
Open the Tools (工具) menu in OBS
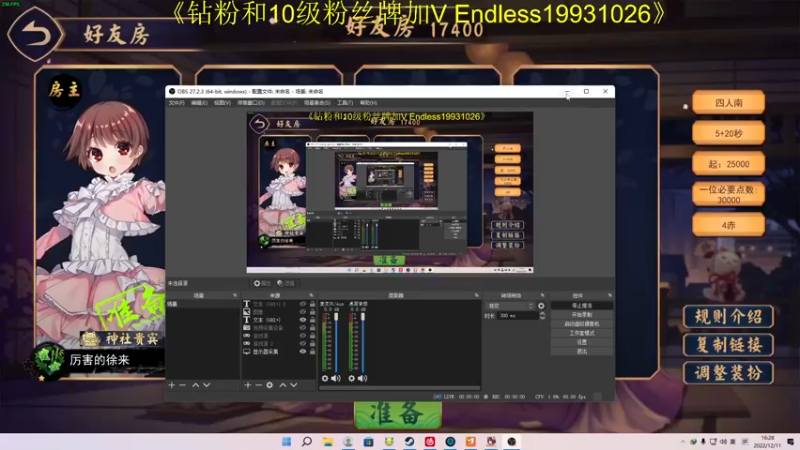coord(345,103)
